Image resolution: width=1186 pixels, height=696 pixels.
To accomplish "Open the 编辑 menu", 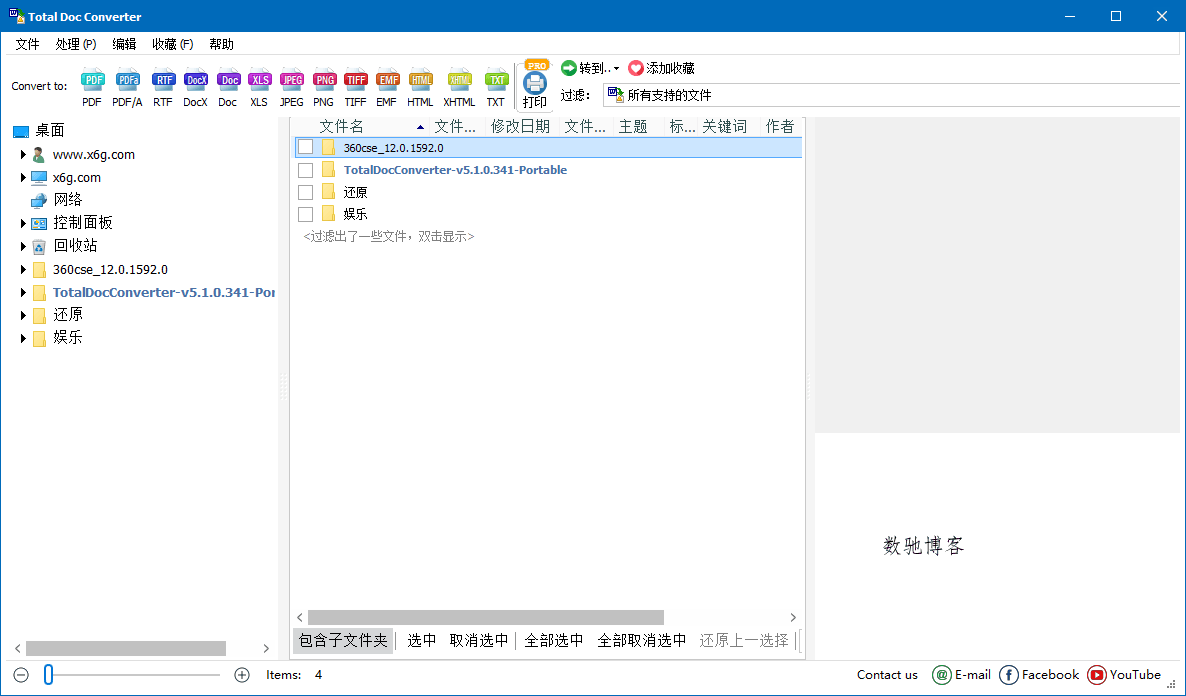I will tap(124, 44).
